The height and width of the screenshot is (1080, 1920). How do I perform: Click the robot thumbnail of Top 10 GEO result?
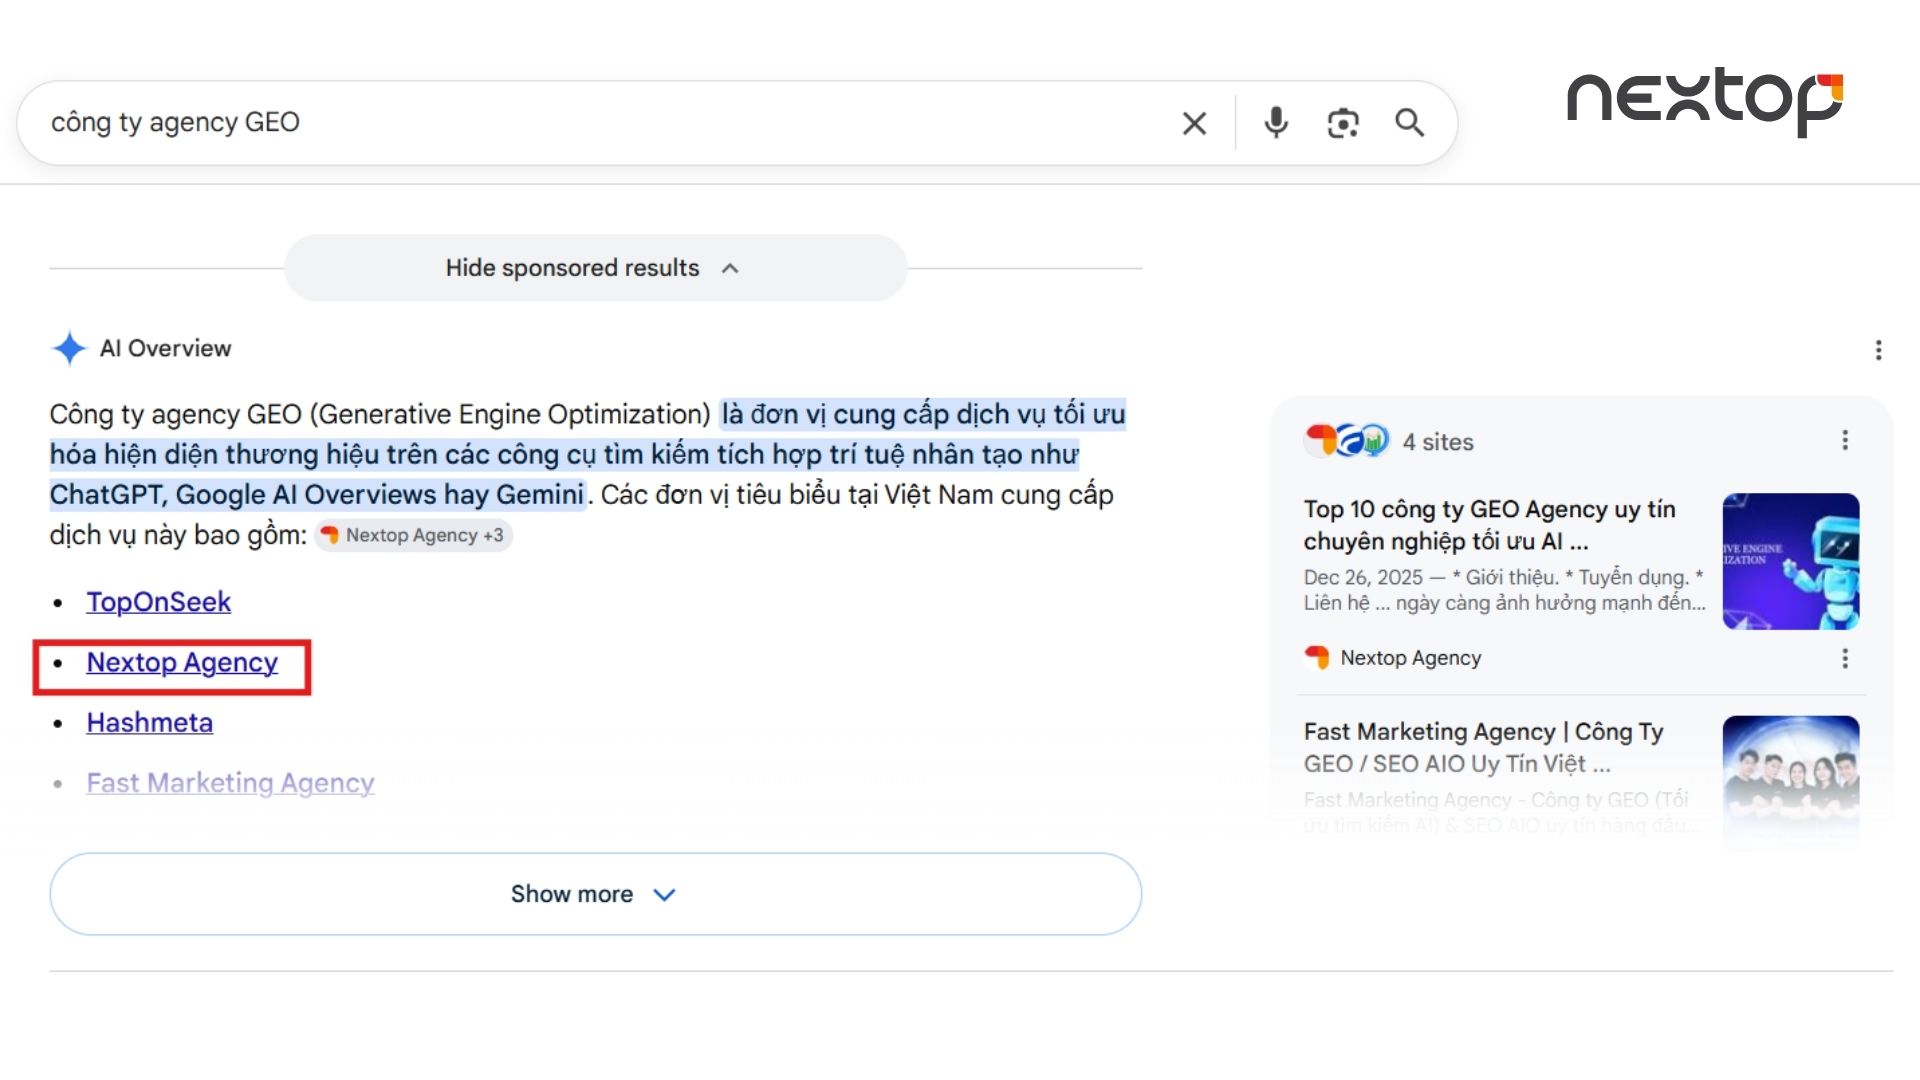[x=1791, y=561]
